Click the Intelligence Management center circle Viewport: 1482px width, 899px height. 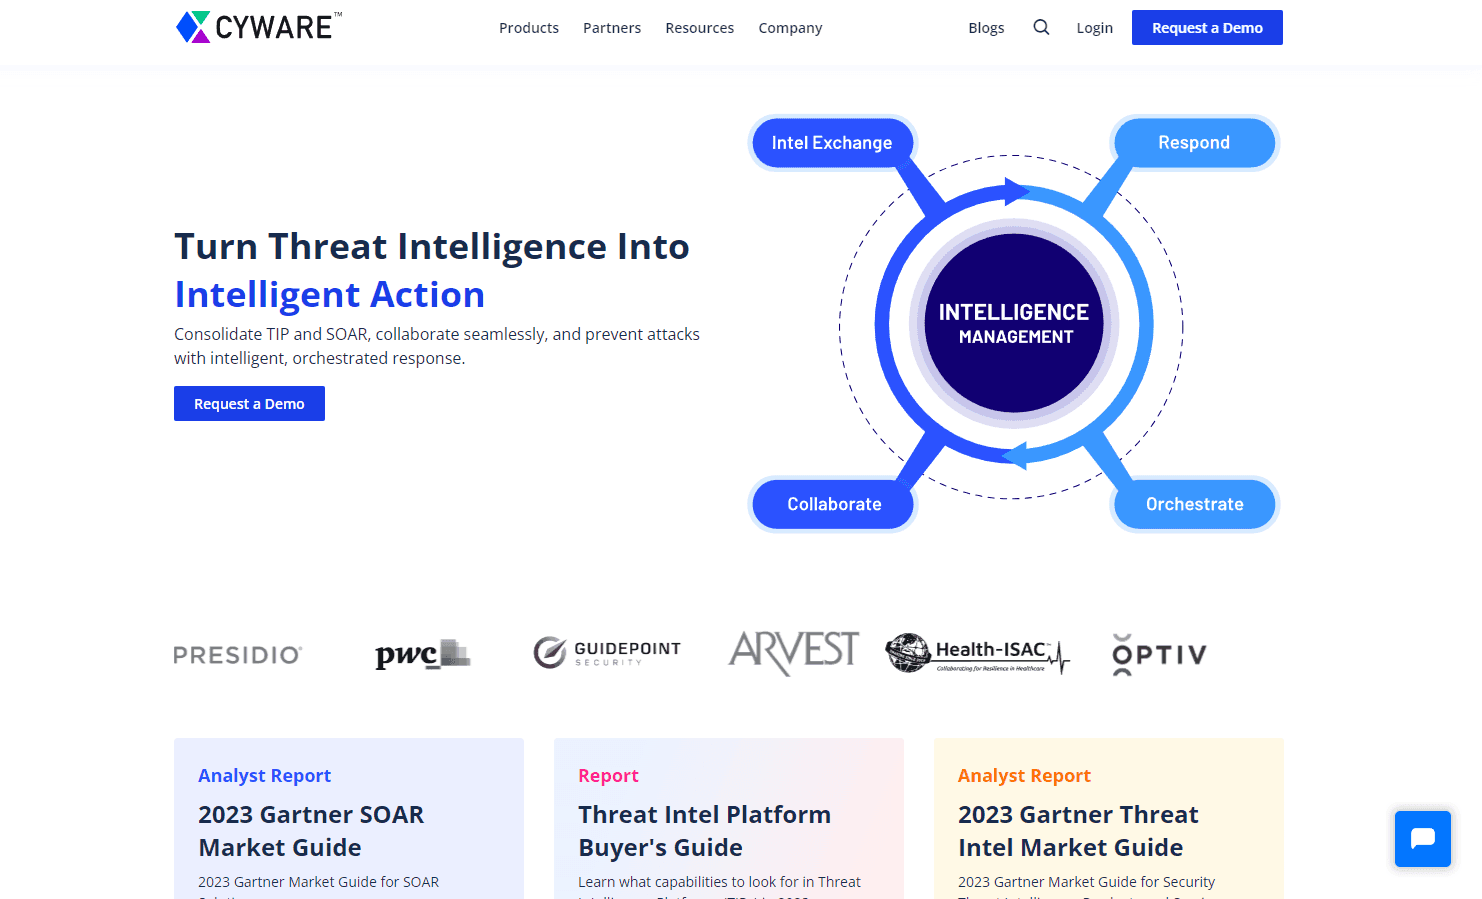(1014, 323)
